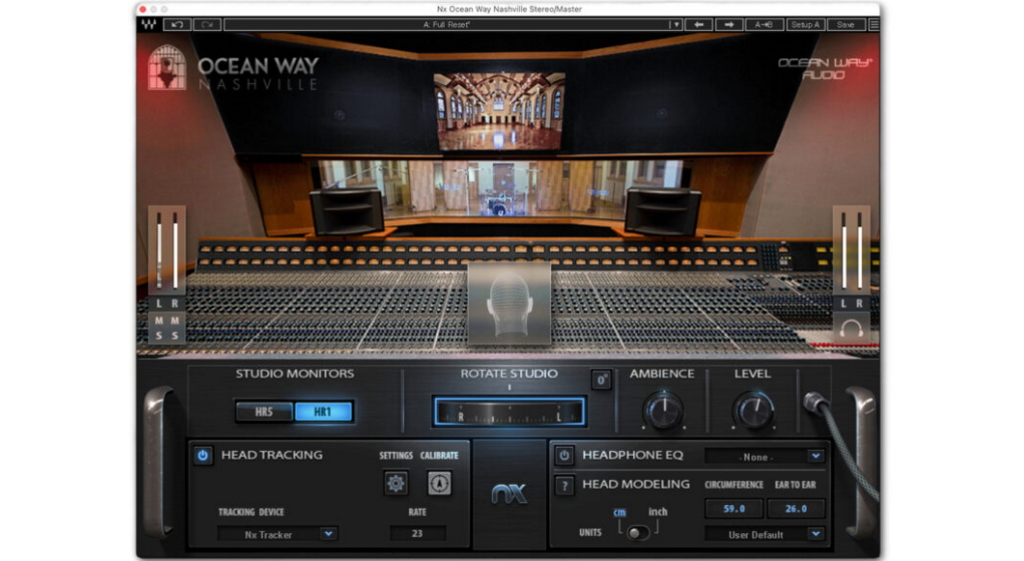The width and height of the screenshot is (1024, 561).
Task: Toggle Headphone EQ power button
Action: (x=564, y=455)
